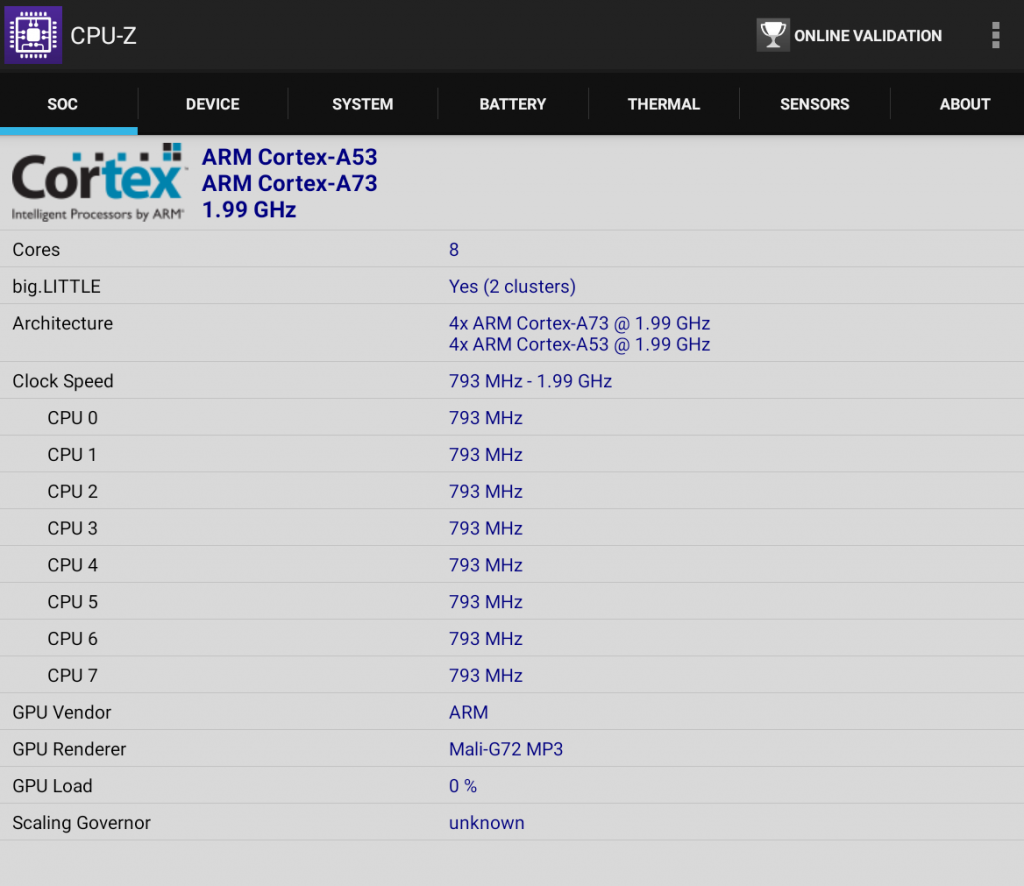Click the GPU Load label

point(52,786)
